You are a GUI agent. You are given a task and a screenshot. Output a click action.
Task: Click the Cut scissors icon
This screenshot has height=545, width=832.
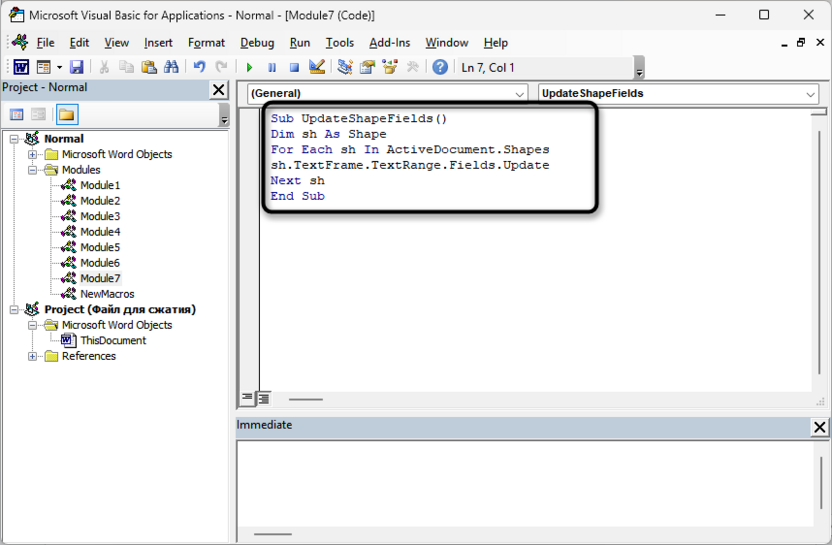[104, 67]
